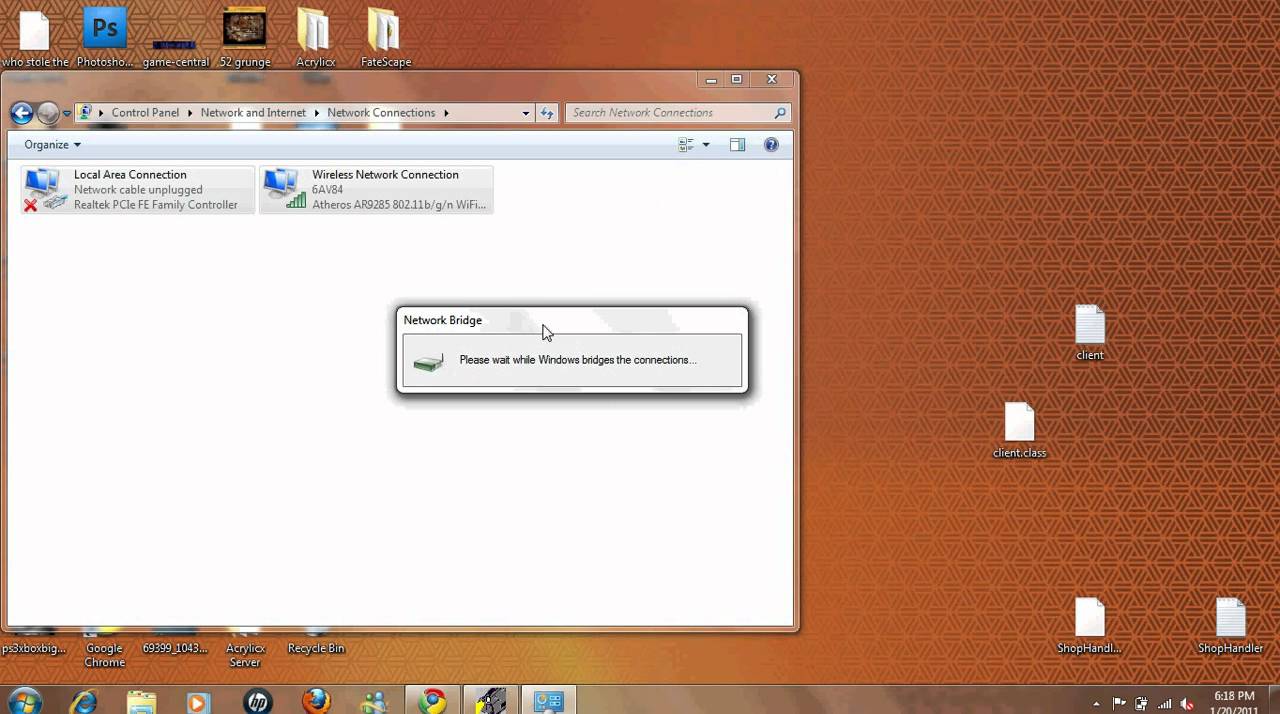Open Internet Explorer from taskbar
This screenshot has width=1280, height=714.
(x=84, y=701)
